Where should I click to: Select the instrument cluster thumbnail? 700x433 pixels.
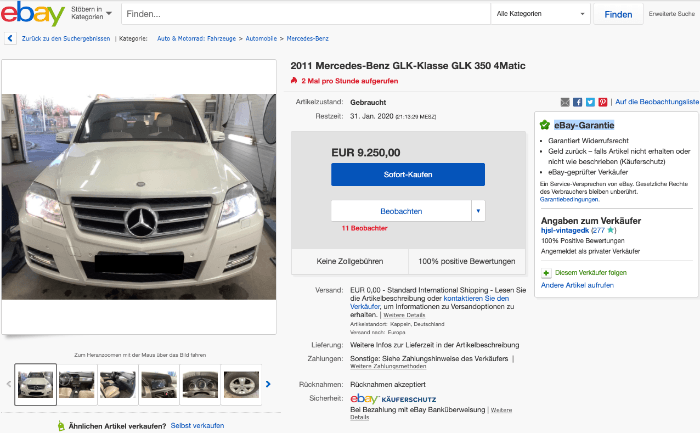point(200,384)
